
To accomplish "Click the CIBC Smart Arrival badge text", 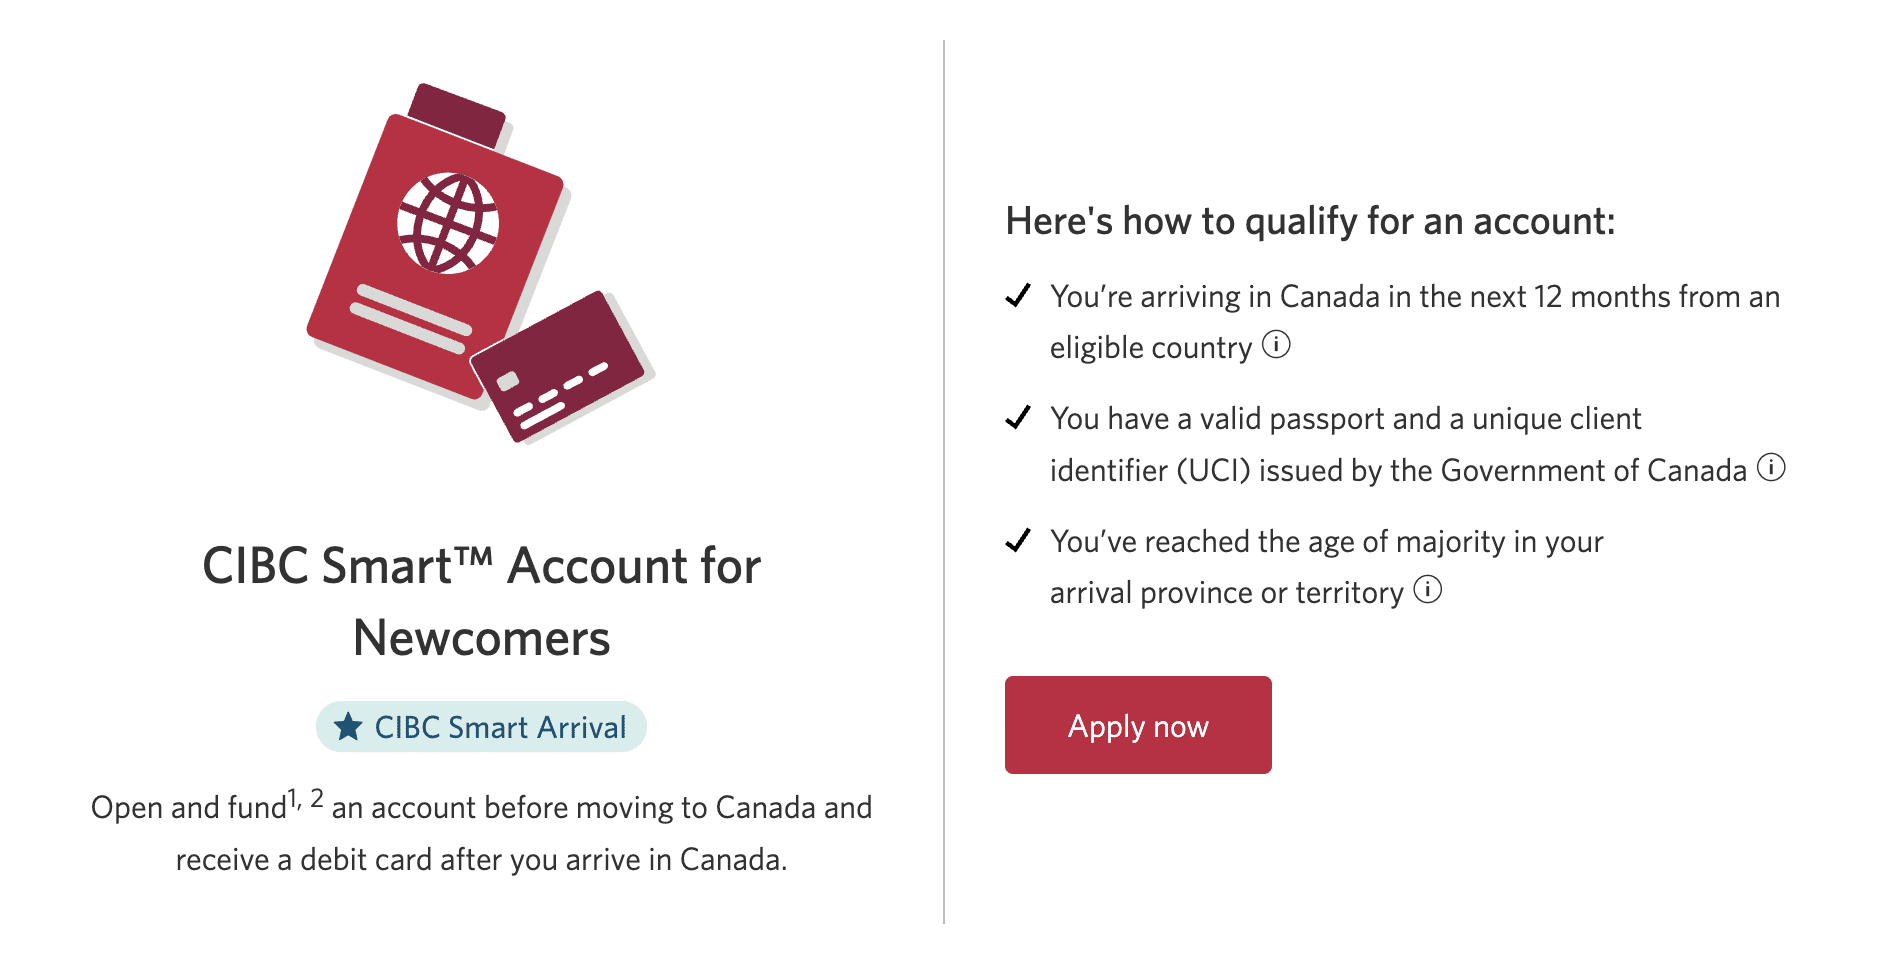I will coord(500,727).
